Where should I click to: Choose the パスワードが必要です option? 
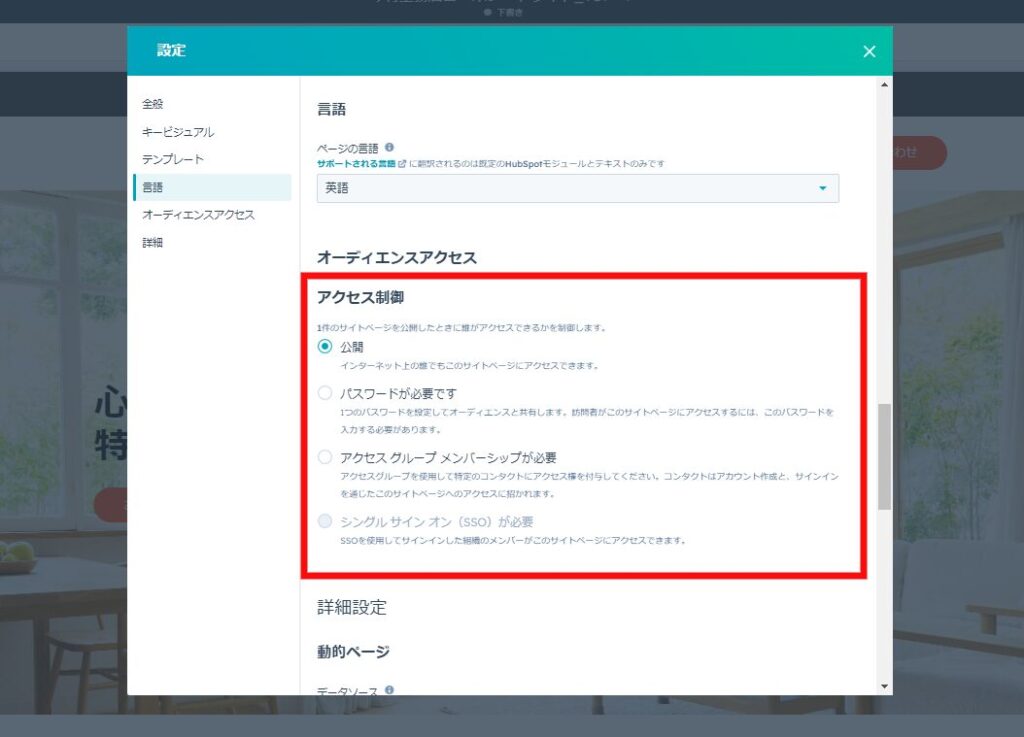(324, 393)
